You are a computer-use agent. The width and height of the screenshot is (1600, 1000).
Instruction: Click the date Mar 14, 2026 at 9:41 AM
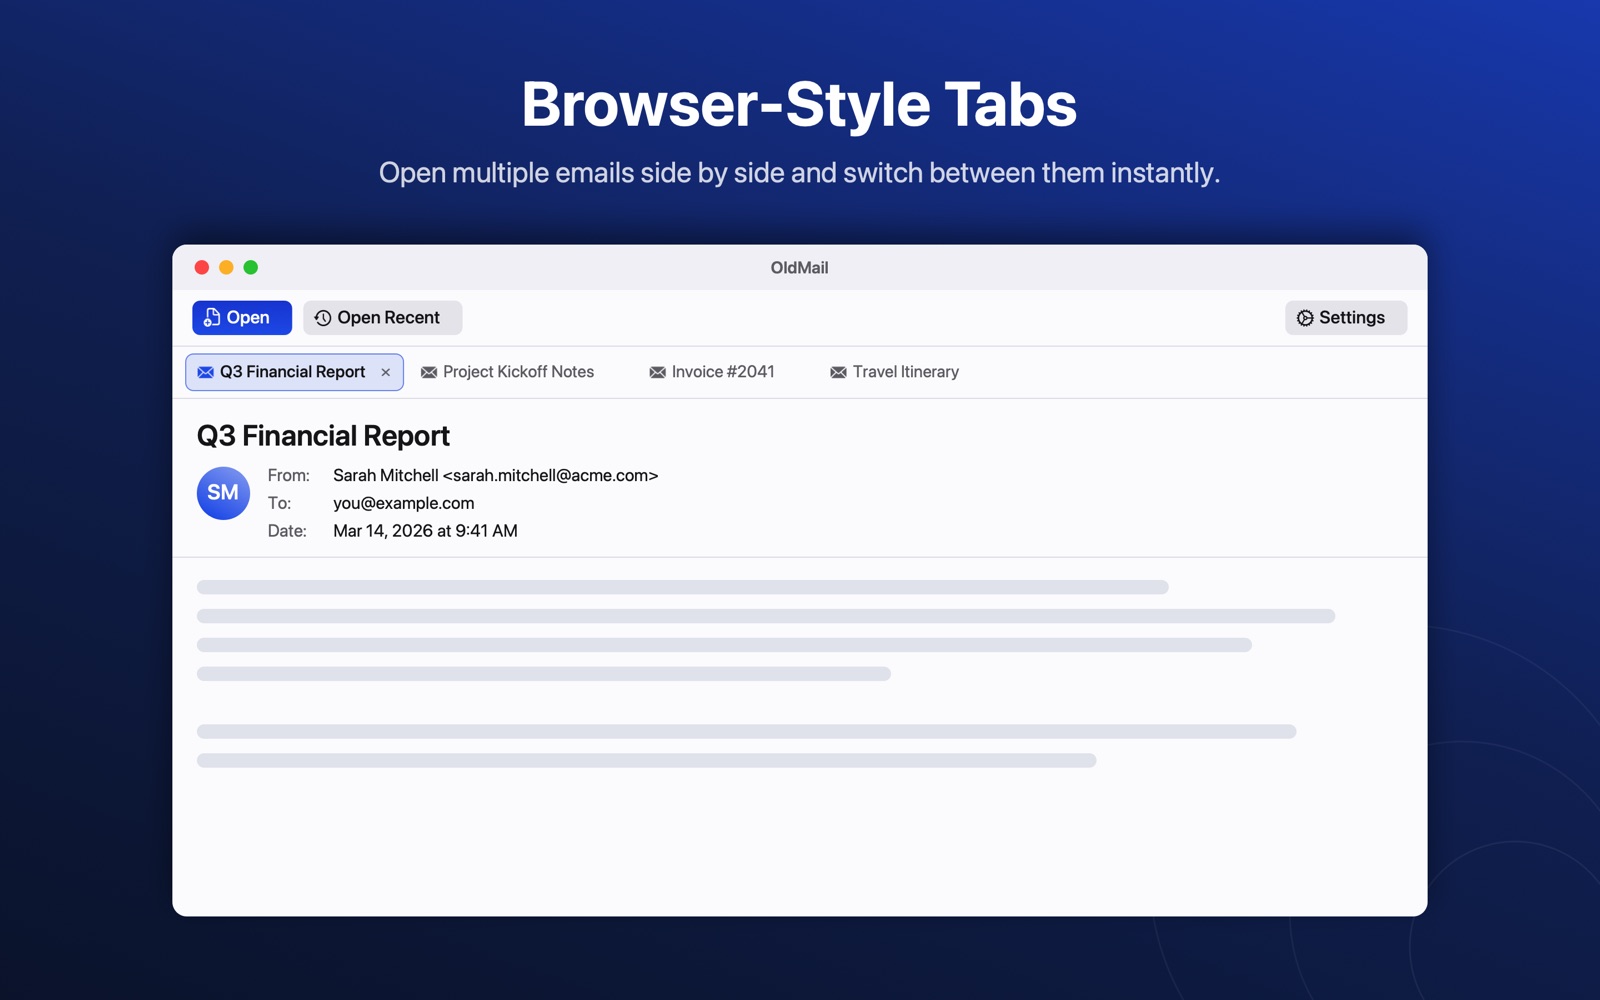pos(425,531)
